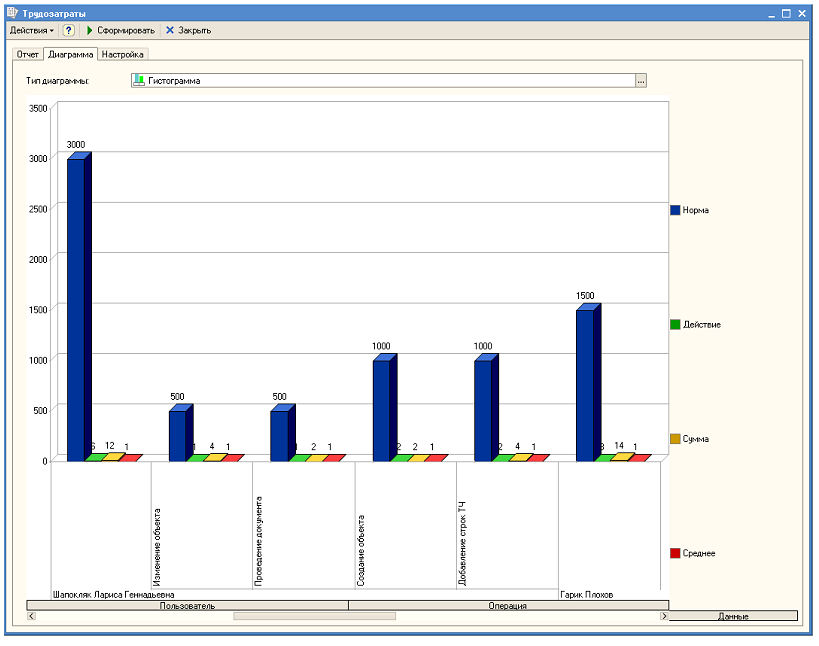Click the scrollbar left arrow
Viewport: 819px width, 646px height.
click(x=31, y=616)
